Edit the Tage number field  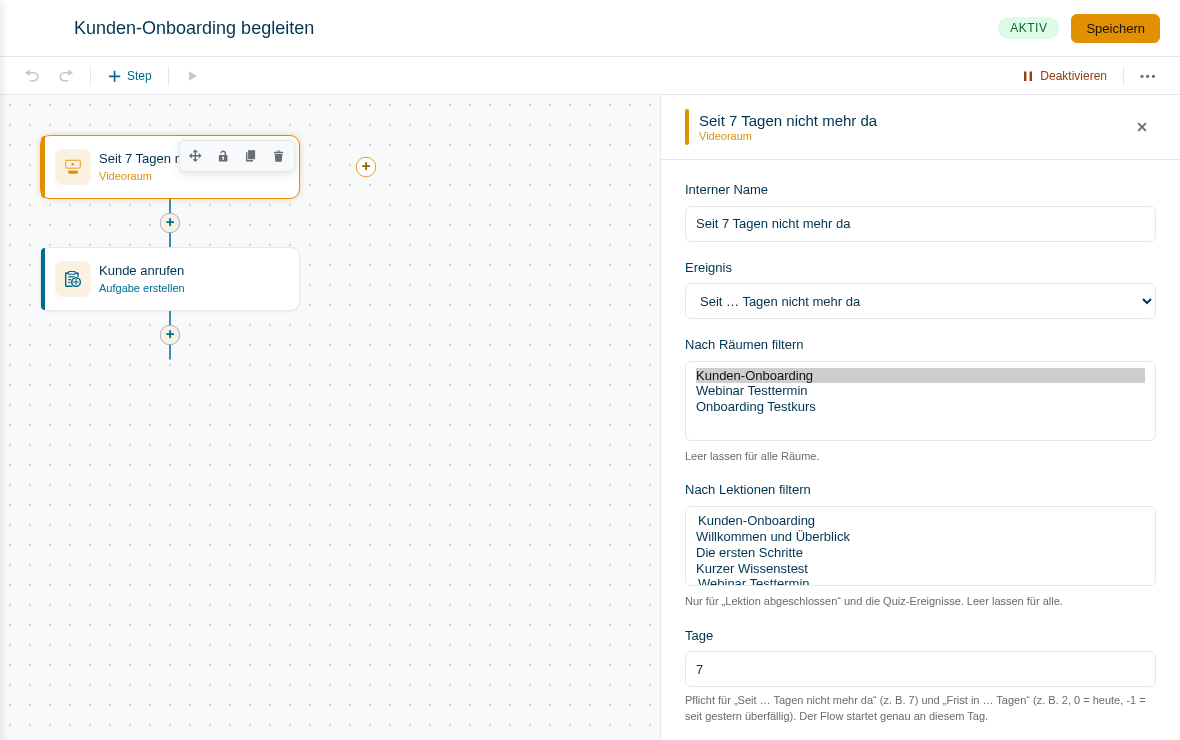tap(920, 669)
